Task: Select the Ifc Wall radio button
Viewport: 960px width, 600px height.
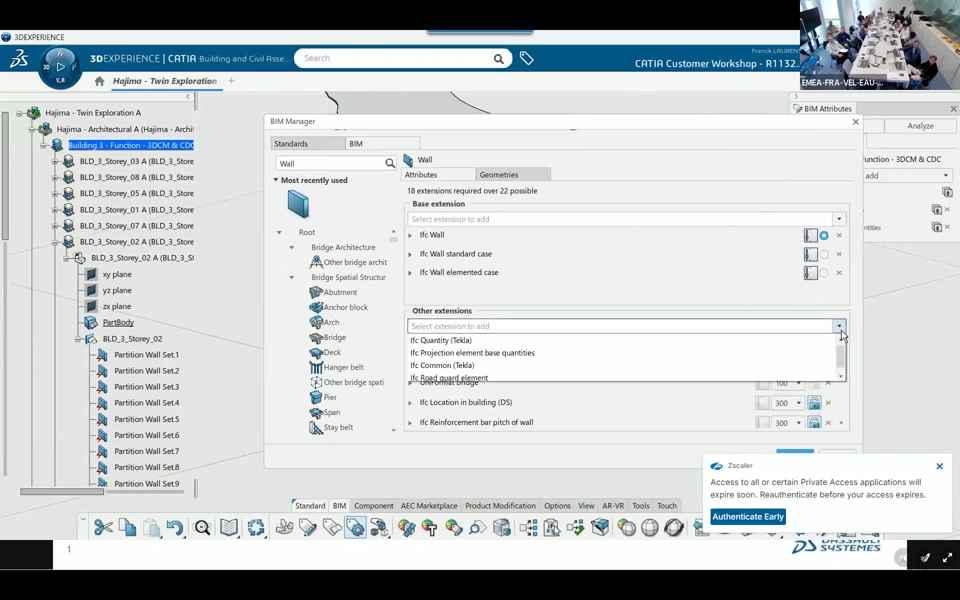Action: pyautogui.click(x=824, y=235)
